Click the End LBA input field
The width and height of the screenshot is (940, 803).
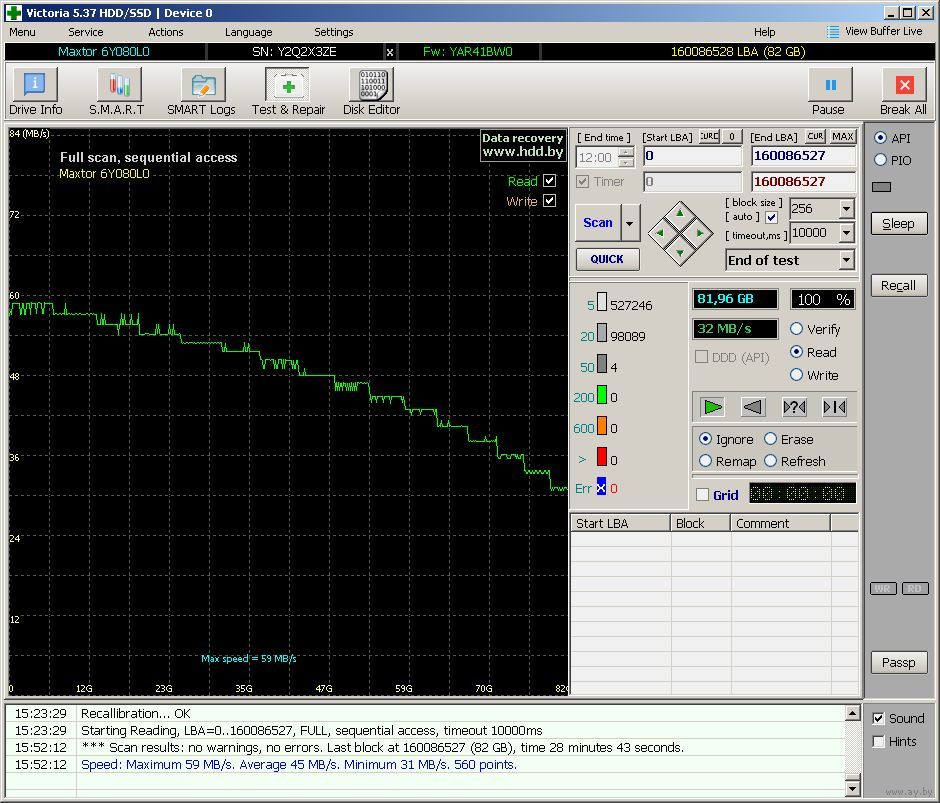[x=803, y=156]
